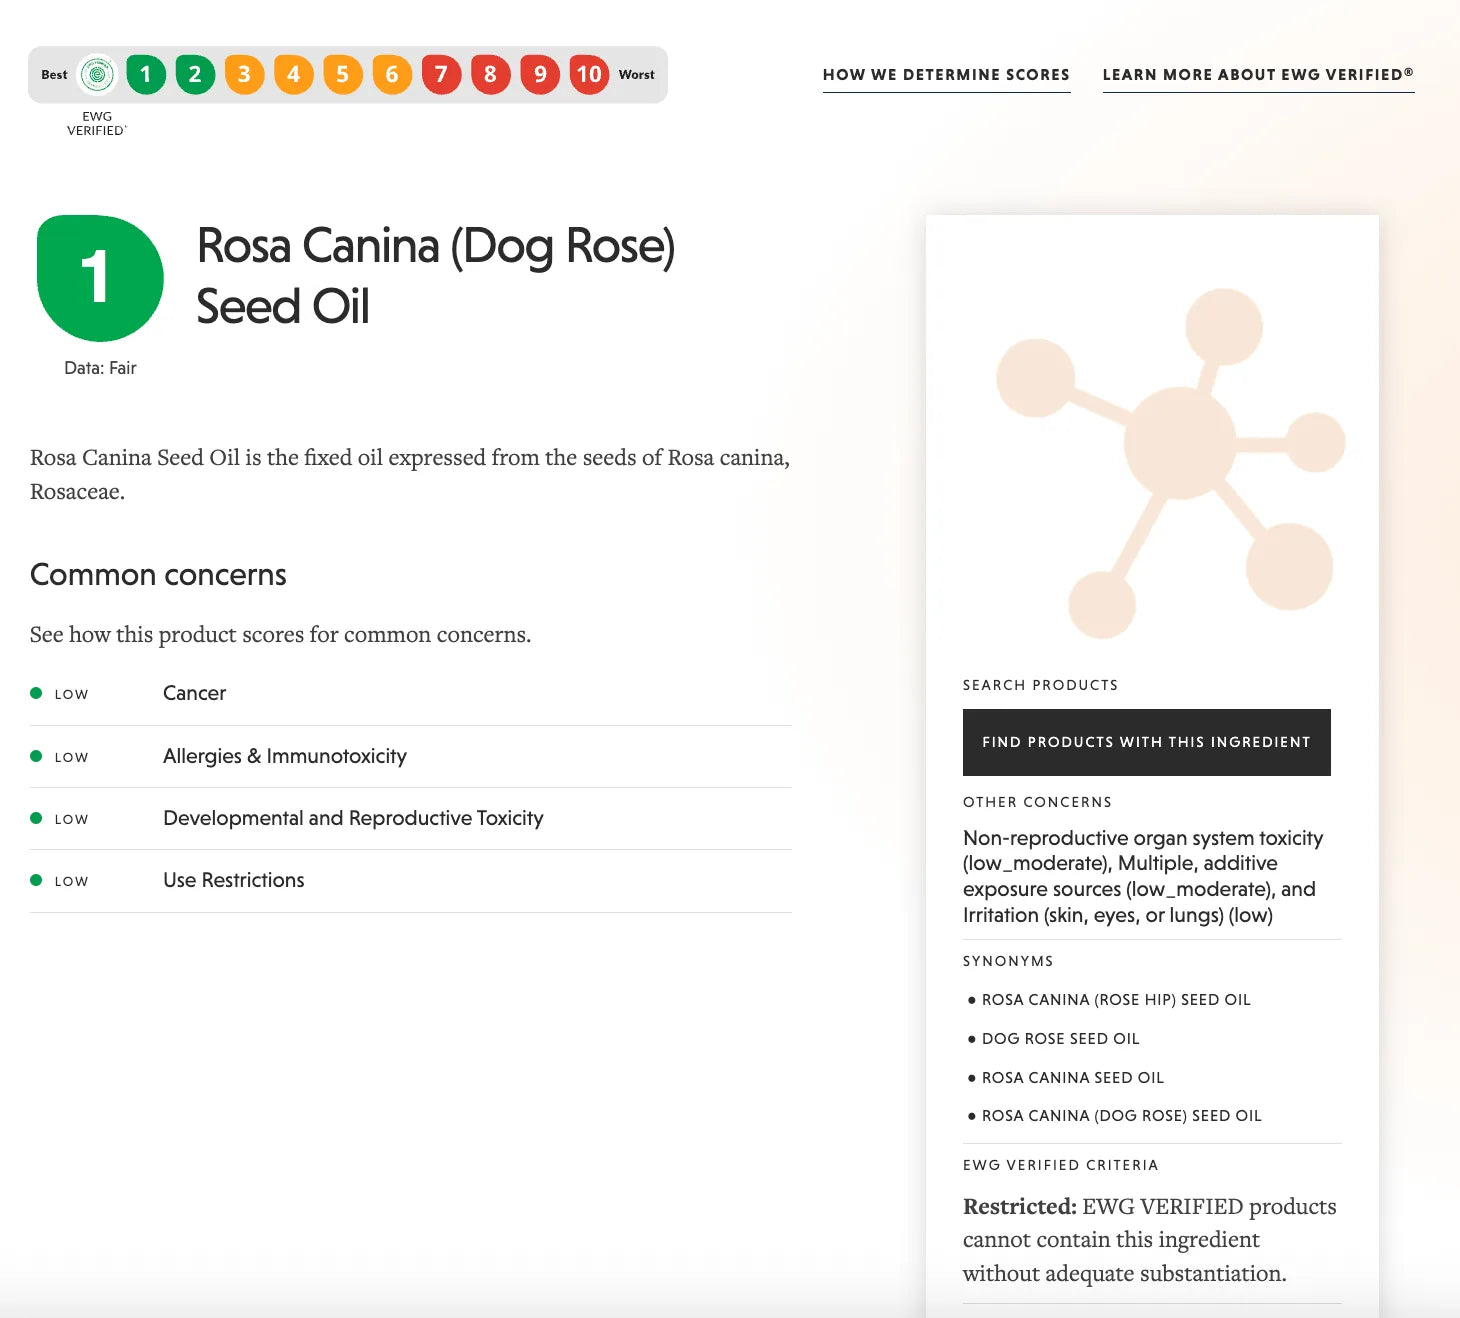
Task: Click the large green score 1 icon
Action: 100,278
